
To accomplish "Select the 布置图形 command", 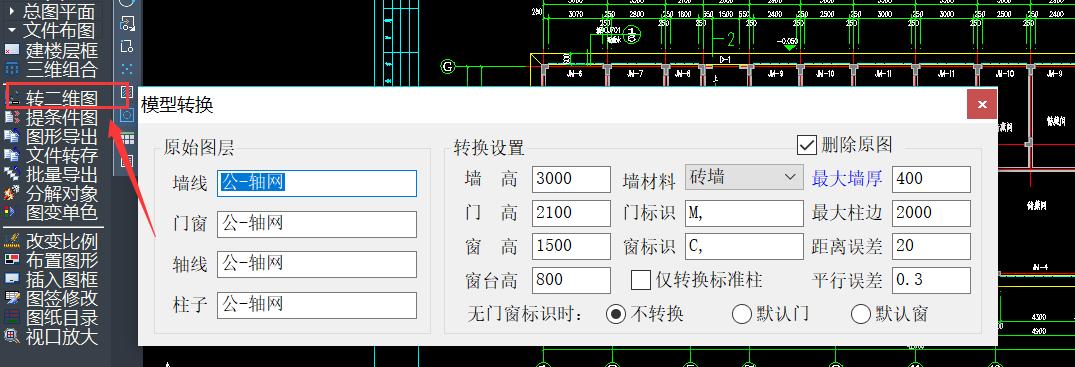I will tap(51, 261).
